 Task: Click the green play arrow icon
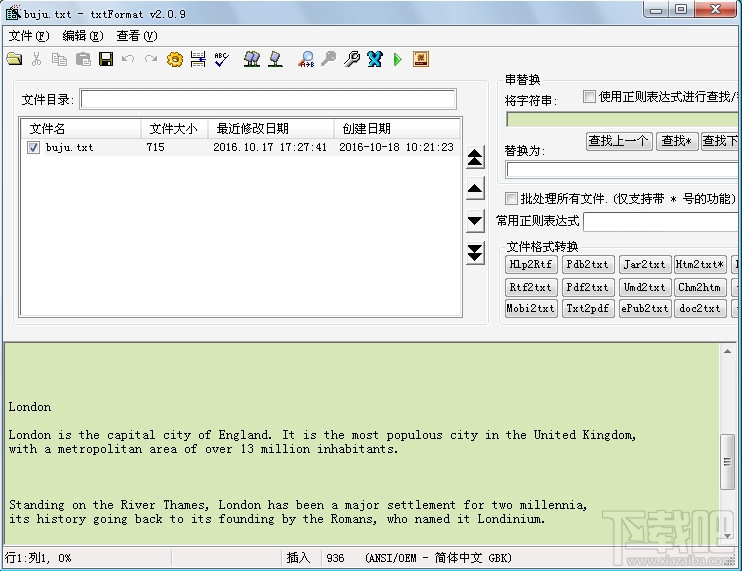pyautogui.click(x=398, y=59)
